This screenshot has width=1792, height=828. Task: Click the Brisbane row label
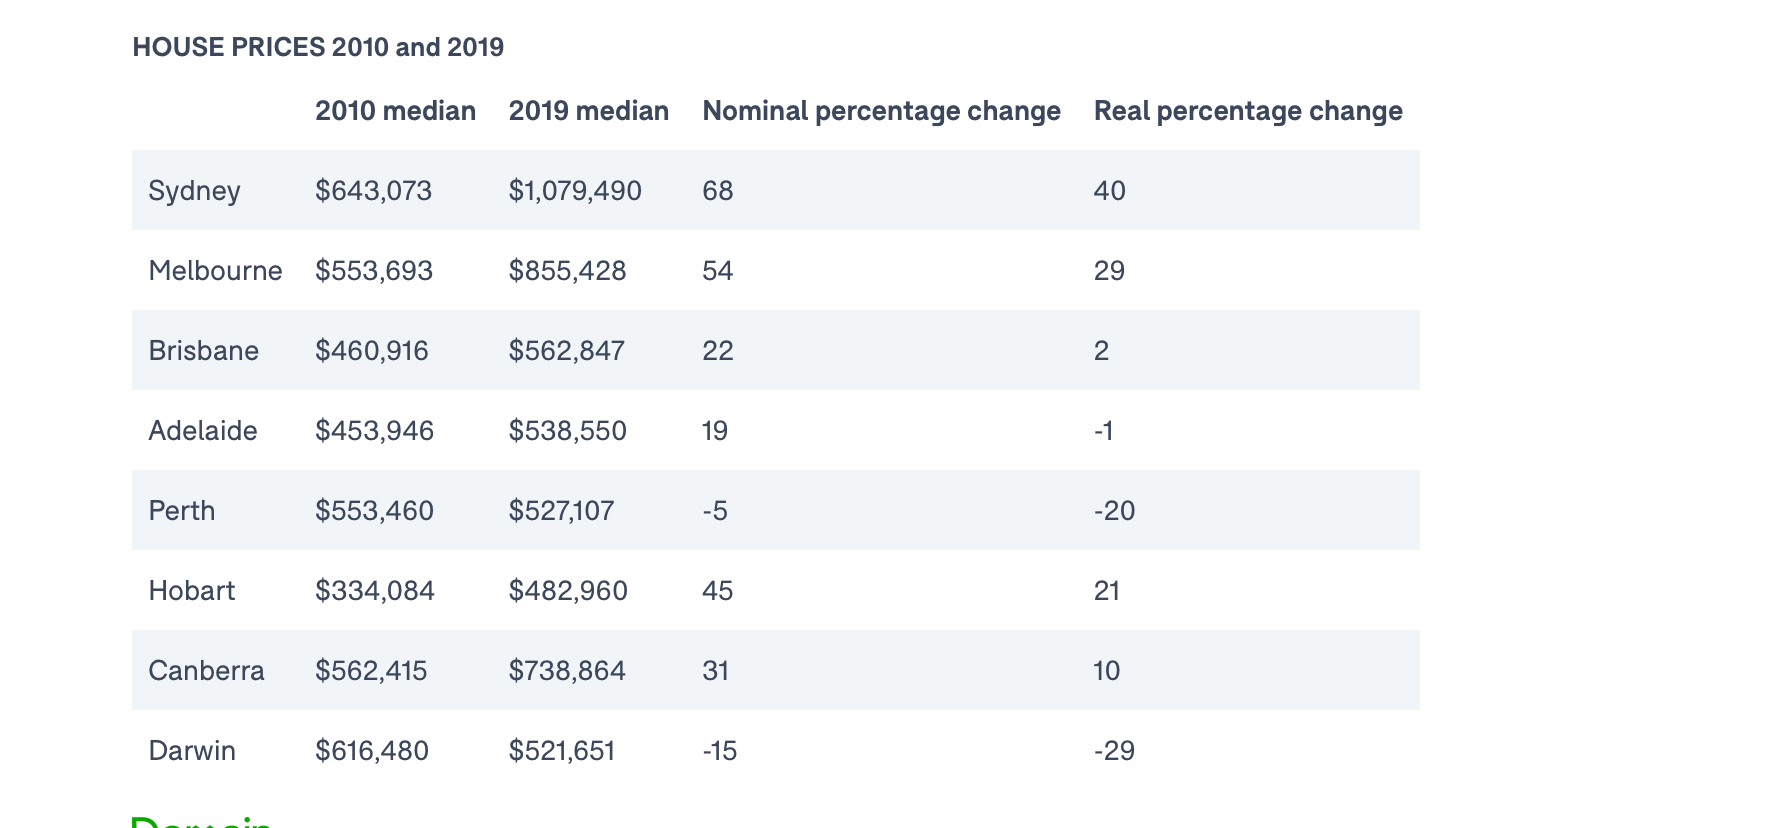[203, 350]
